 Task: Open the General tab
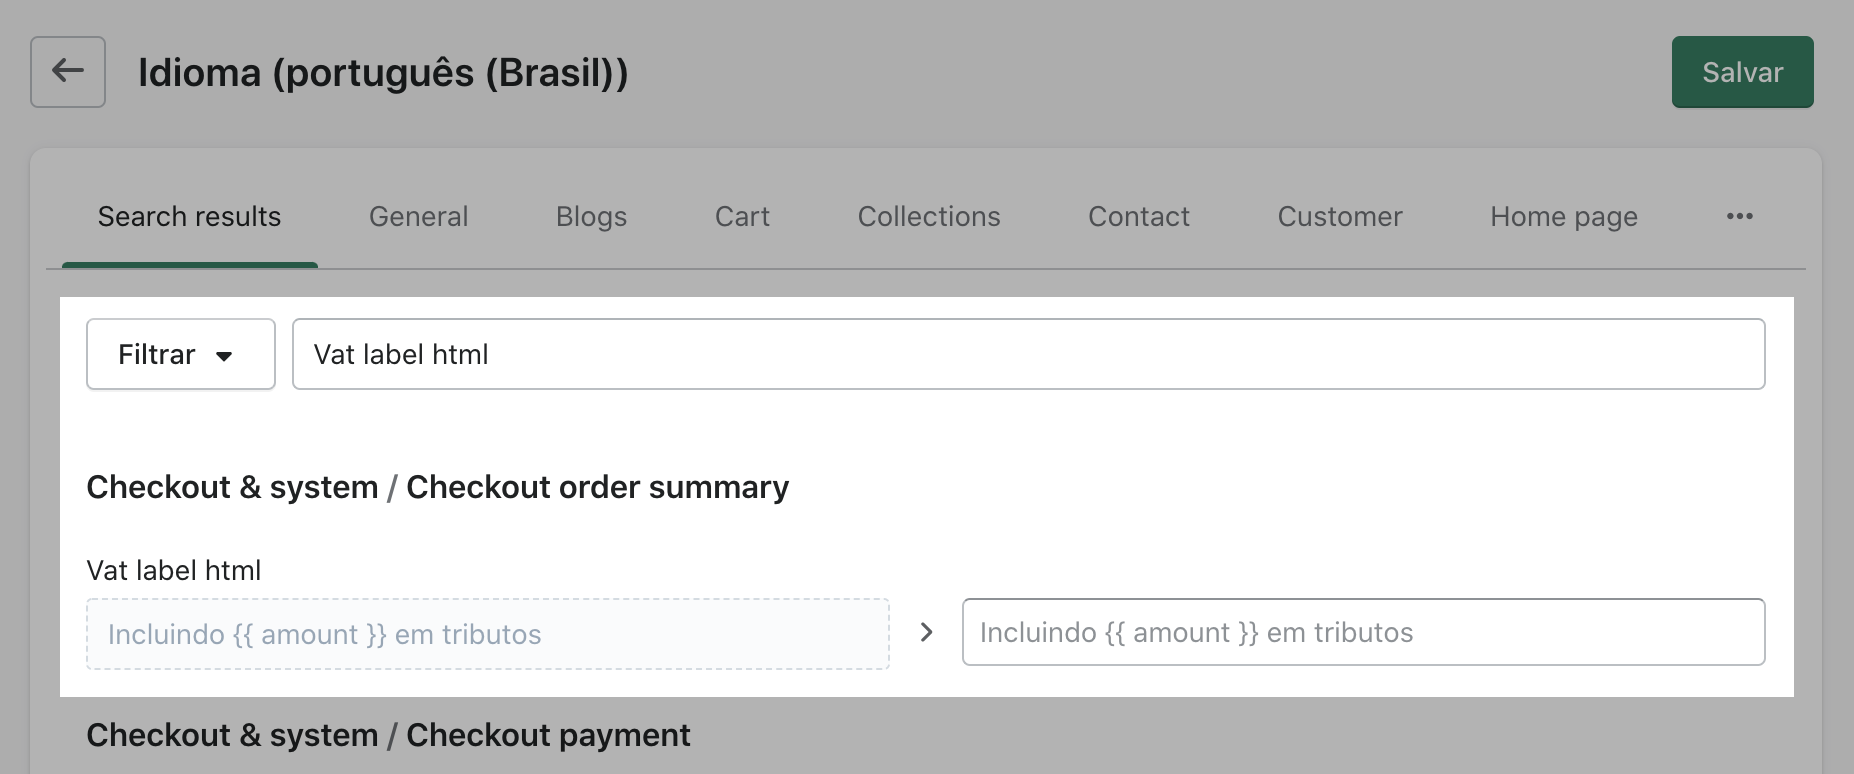pyautogui.click(x=418, y=217)
